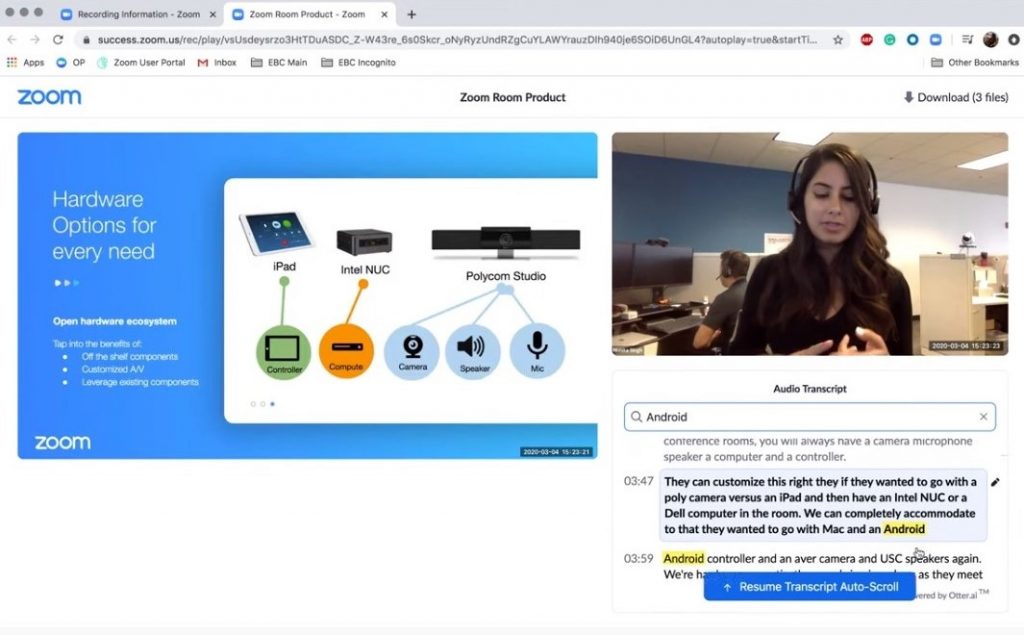Download the 3 recording files
This screenshot has width=1024, height=635.
pos(955,97)
